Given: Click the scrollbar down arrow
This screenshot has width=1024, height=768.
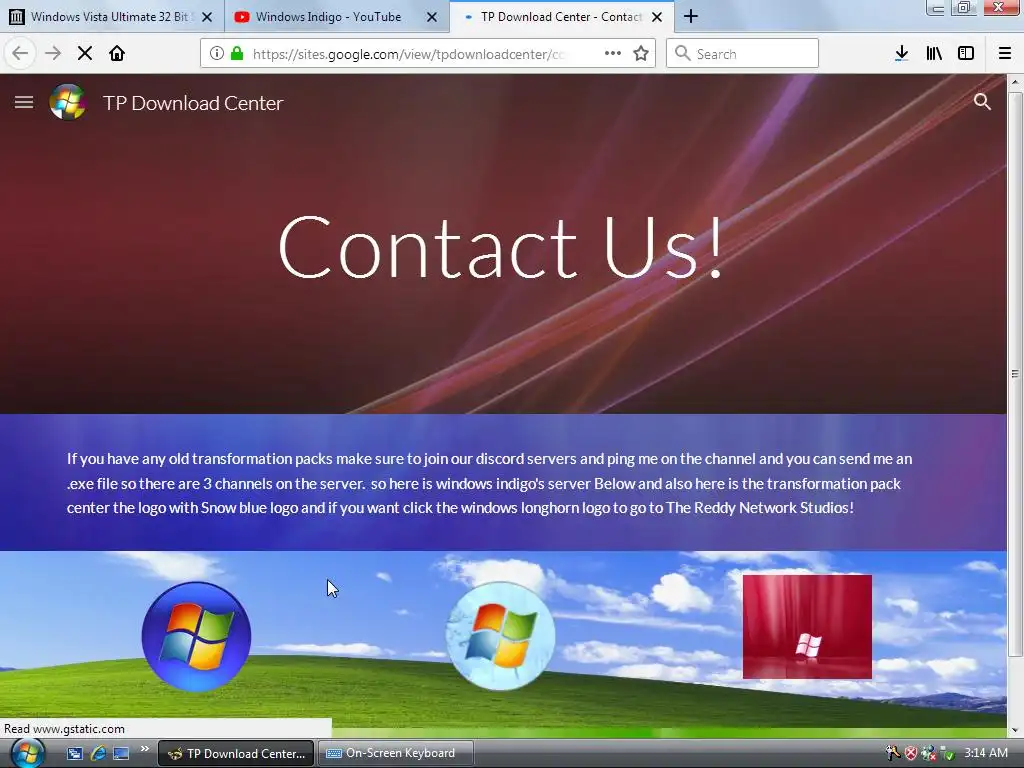Looking at the screenshot, I should 1015,730.
